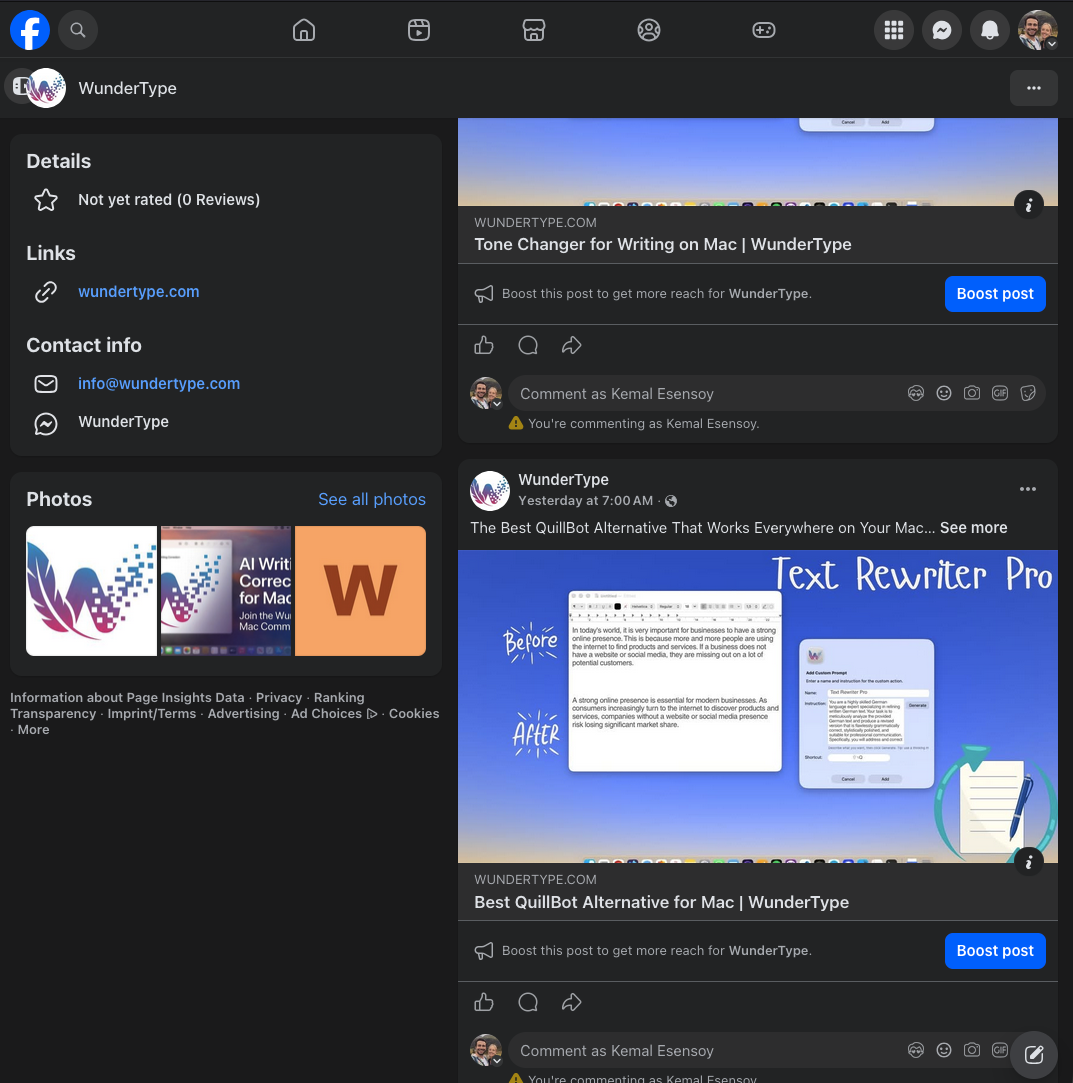Expand the More footer options
This screenshot has width=1073, height=1083.
click(33, 729)
